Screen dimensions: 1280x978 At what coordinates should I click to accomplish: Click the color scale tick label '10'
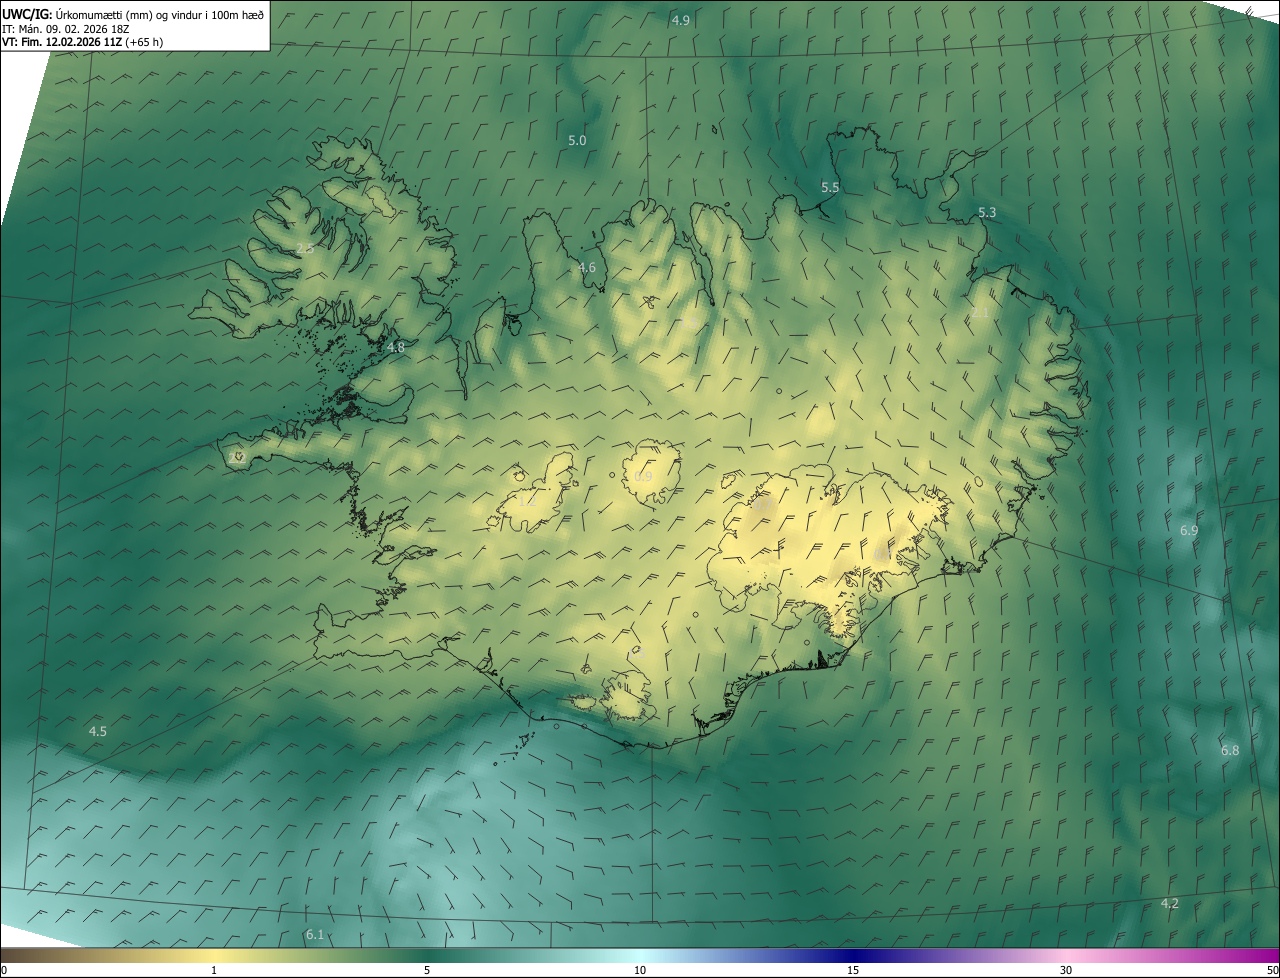click(640, 970)
